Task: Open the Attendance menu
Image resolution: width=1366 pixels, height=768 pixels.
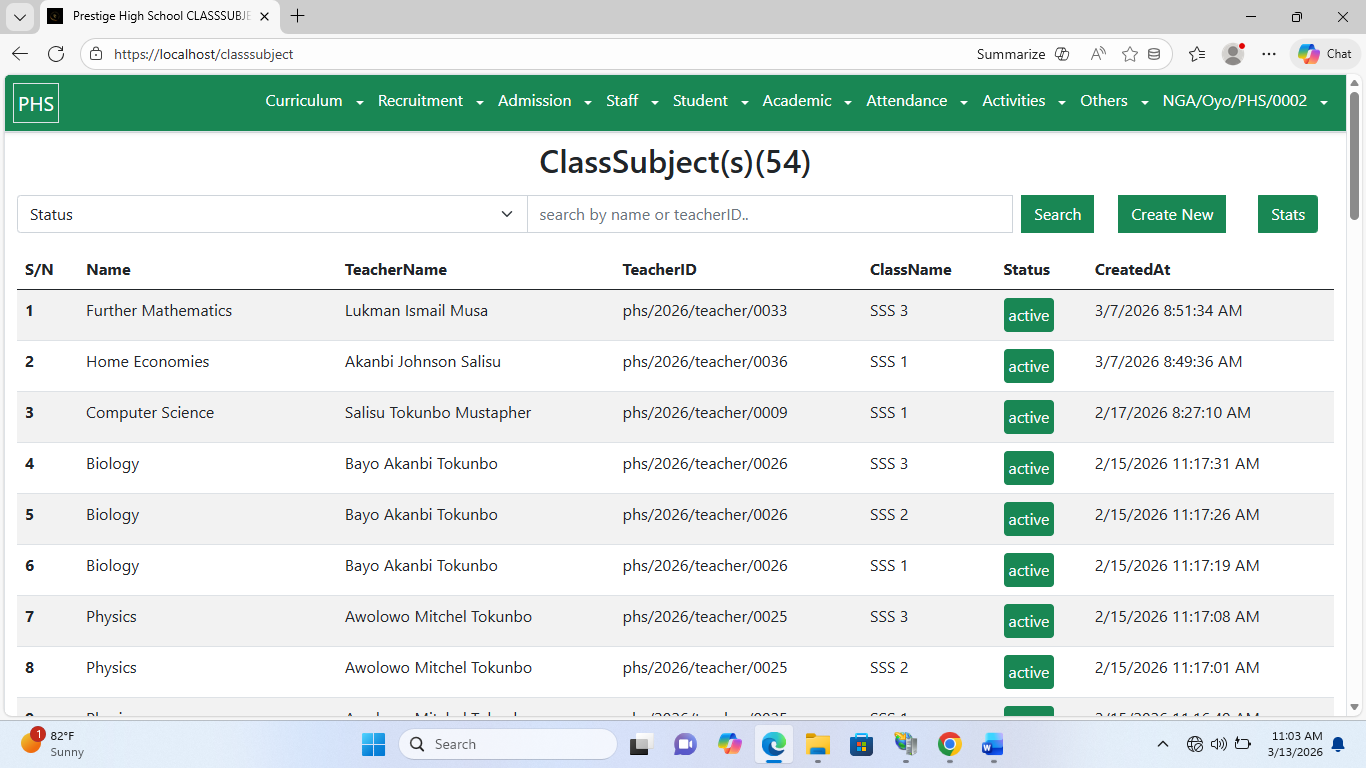Action: [916, 101]
